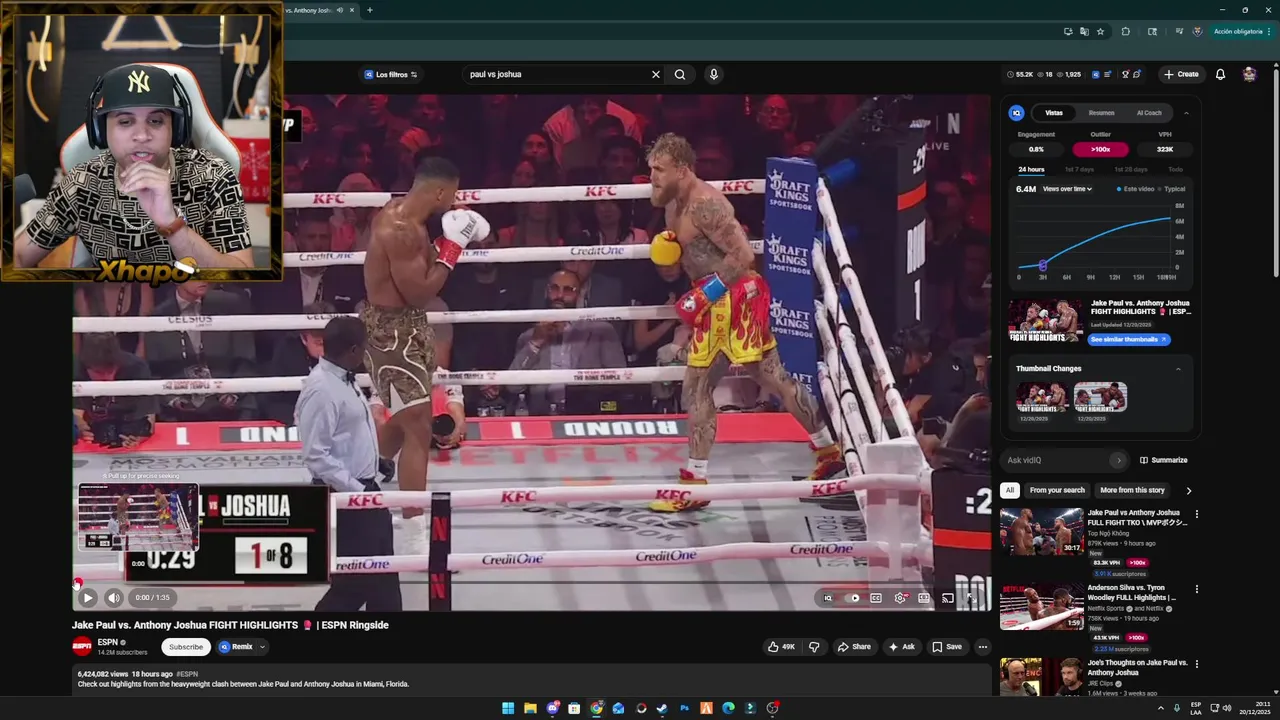This screenshot has height=720, width=1280.
Task: Toggle autoplay switch in player
Action: (852, 598)
